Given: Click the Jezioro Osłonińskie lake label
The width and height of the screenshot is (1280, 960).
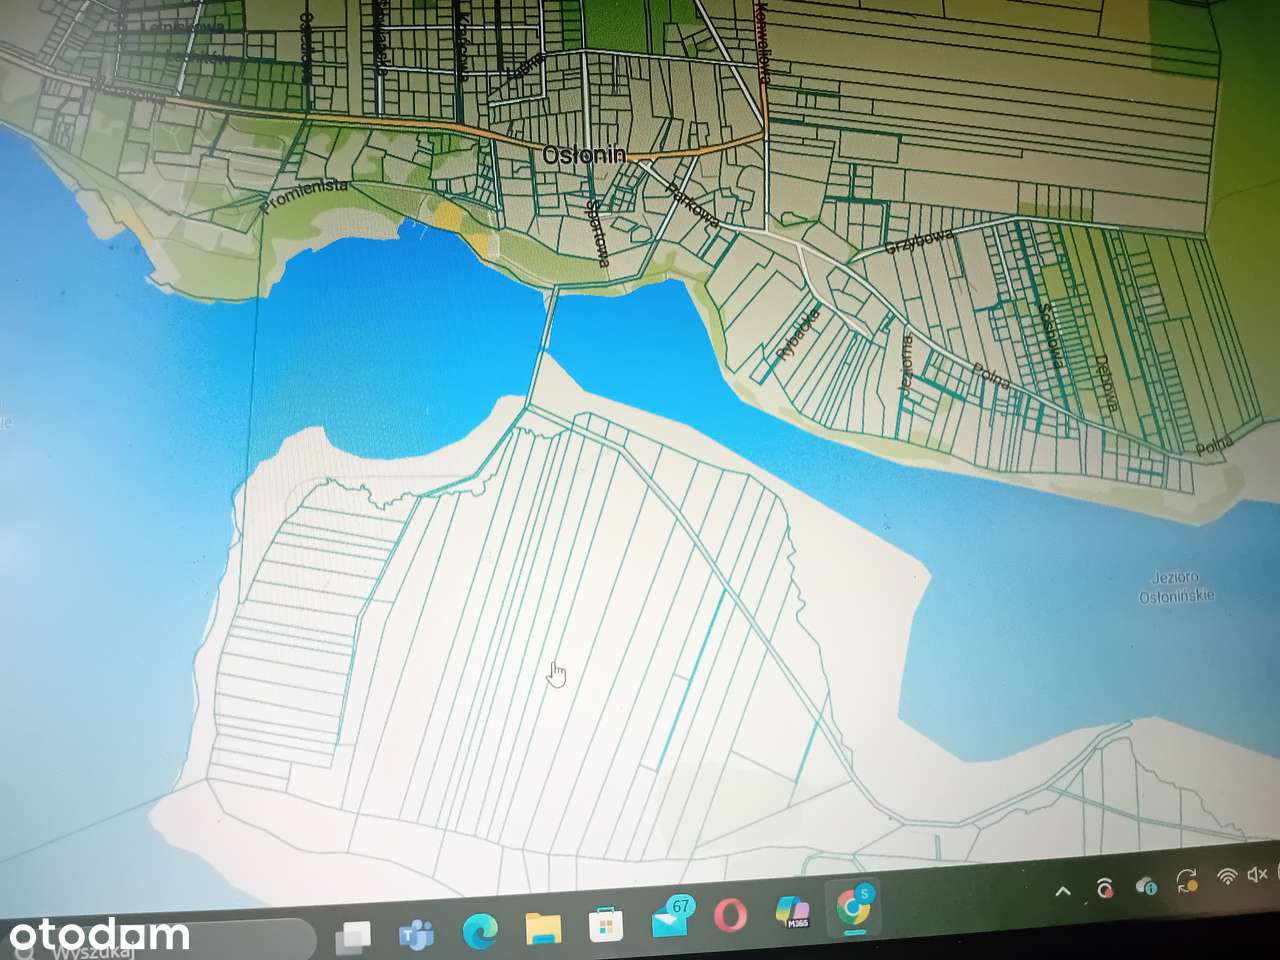Looking at the screenshot, I should pyautogui.click(x=1177, y=585).
